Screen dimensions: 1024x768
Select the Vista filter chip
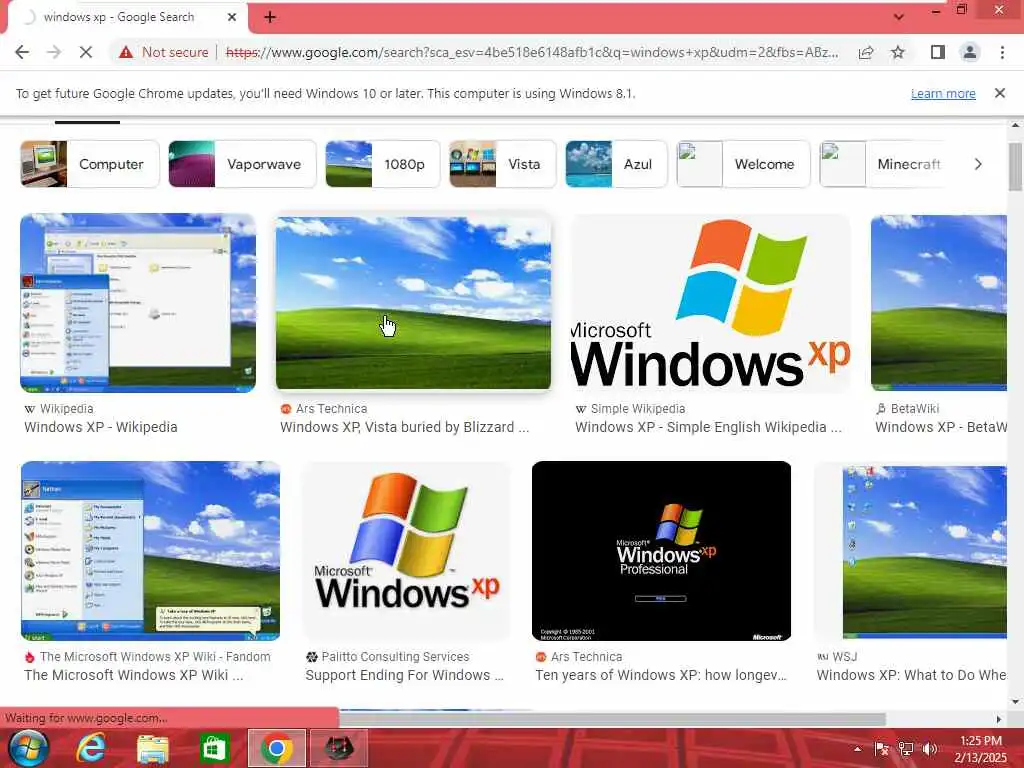coord(503,164)
